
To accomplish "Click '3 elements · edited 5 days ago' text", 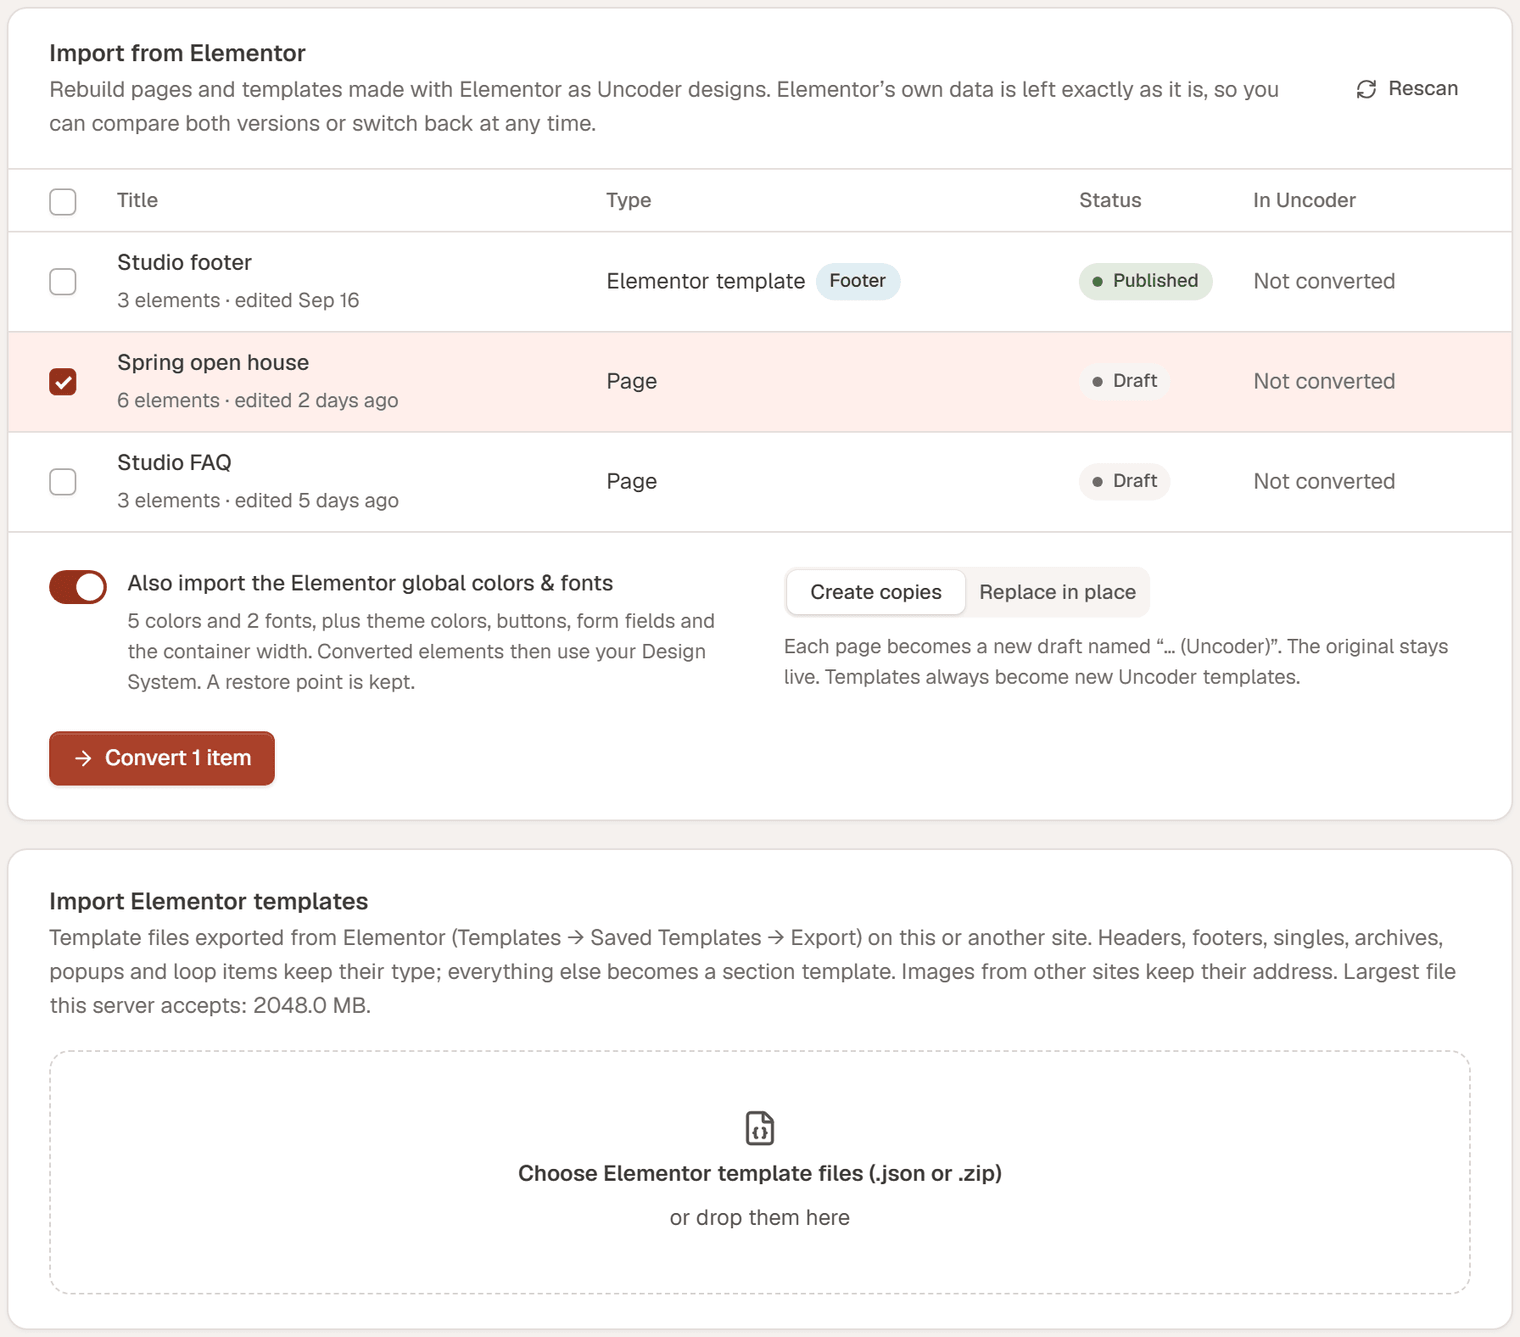I will [x=258, y=500].
